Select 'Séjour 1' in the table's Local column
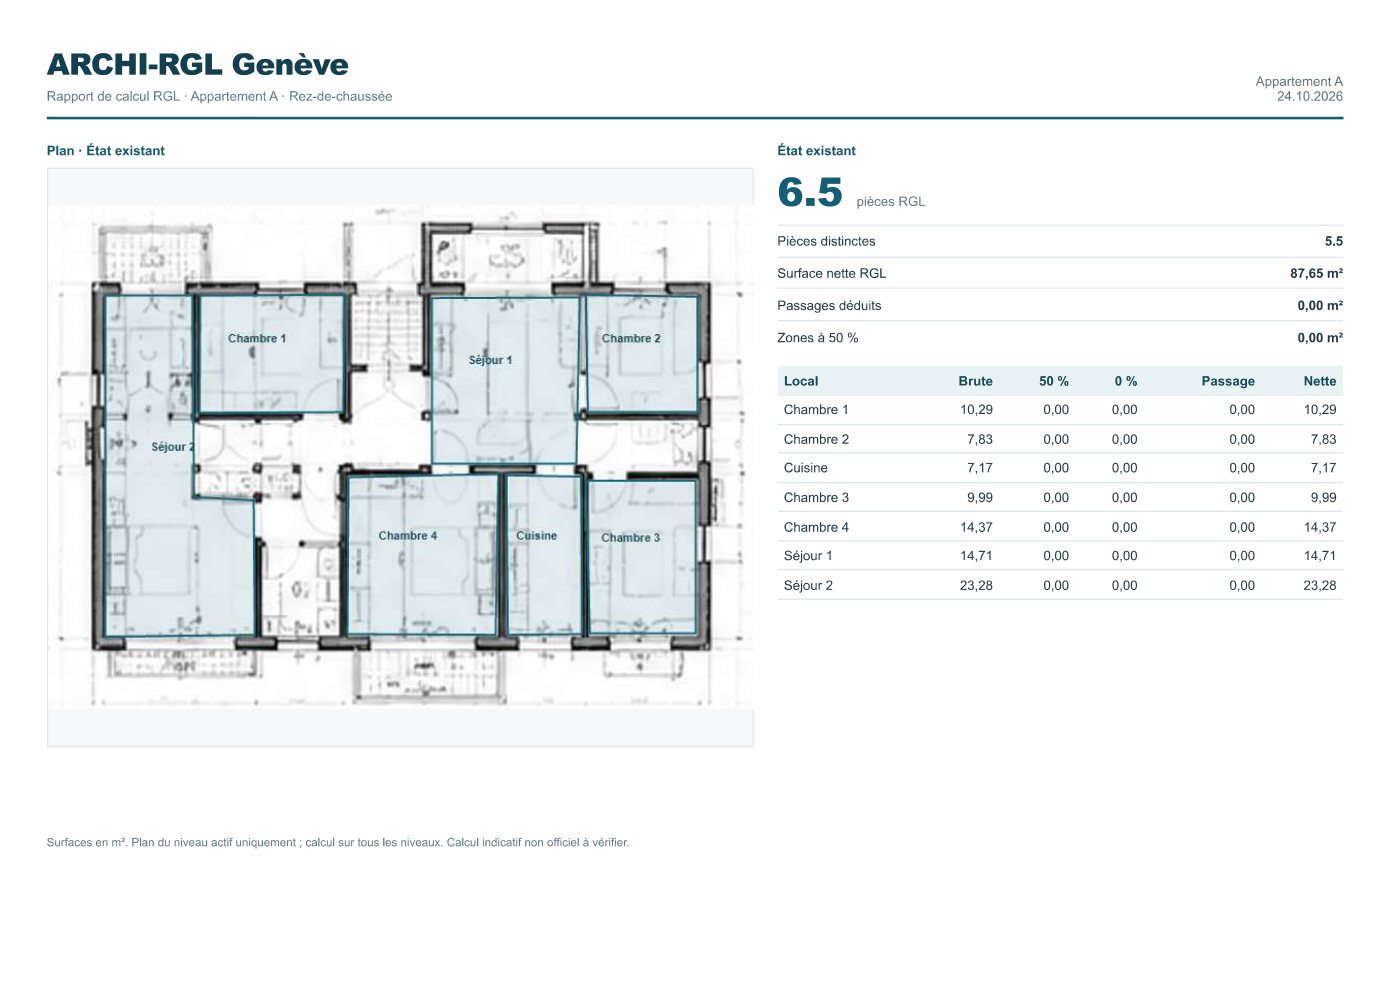 pos(808,555)
